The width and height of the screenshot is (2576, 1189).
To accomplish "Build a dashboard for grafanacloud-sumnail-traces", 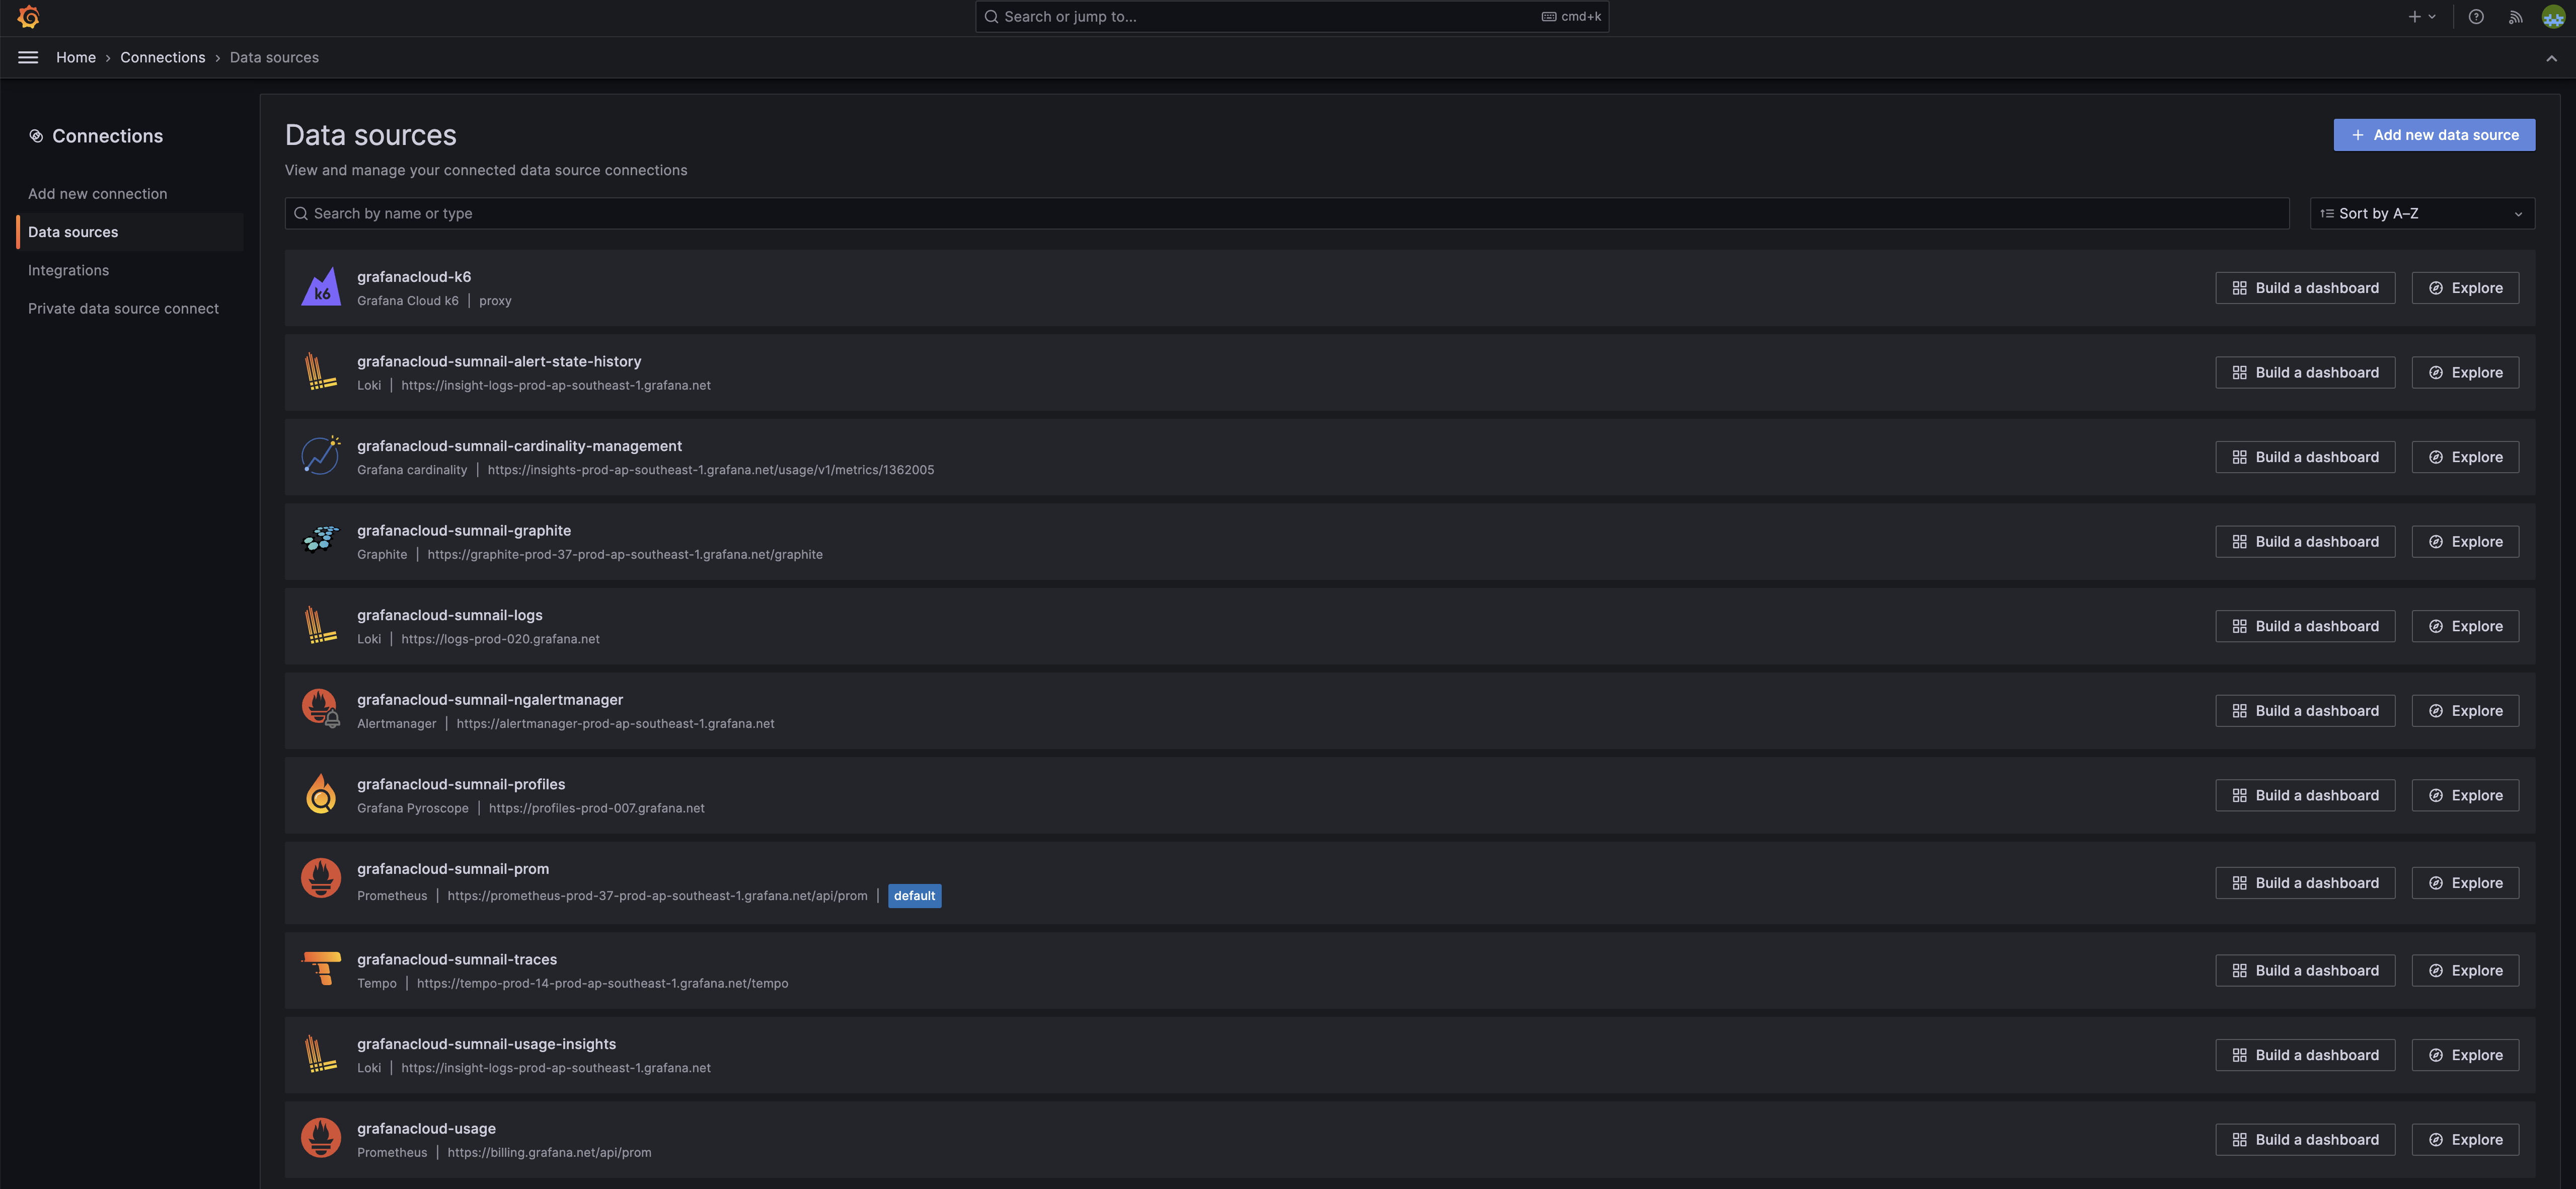I will pos(2305,970).
